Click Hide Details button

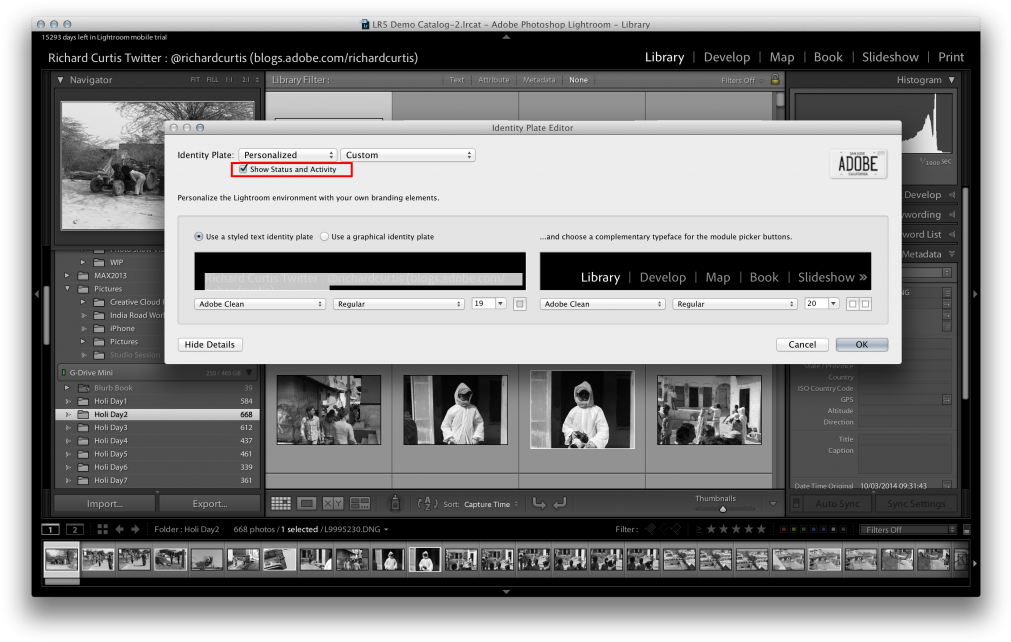coord(210,344)
